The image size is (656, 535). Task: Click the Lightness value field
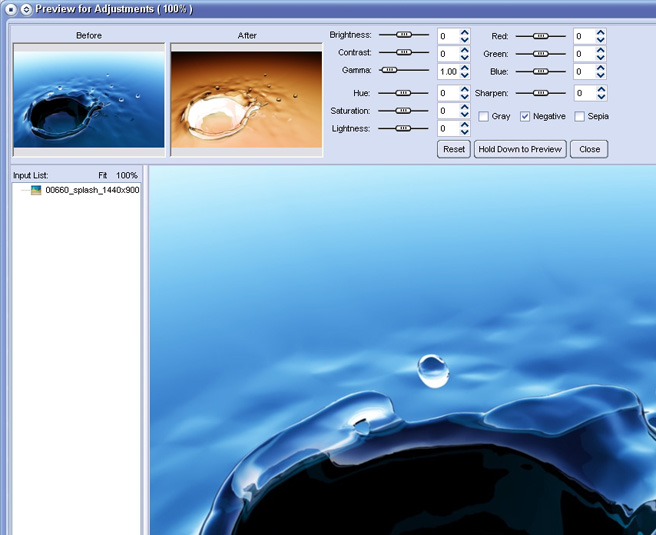[x=448, y=128]
